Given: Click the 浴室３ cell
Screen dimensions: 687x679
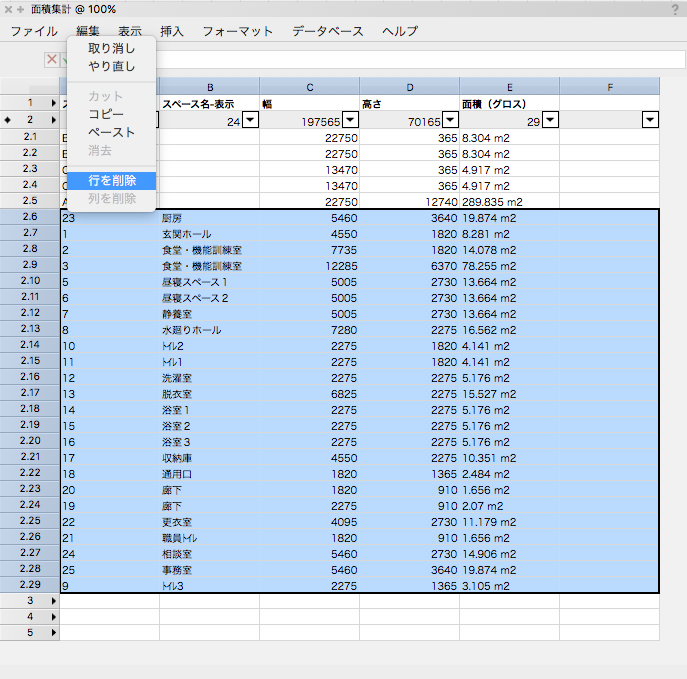Looking at the screenshot, I should (209, 442).
